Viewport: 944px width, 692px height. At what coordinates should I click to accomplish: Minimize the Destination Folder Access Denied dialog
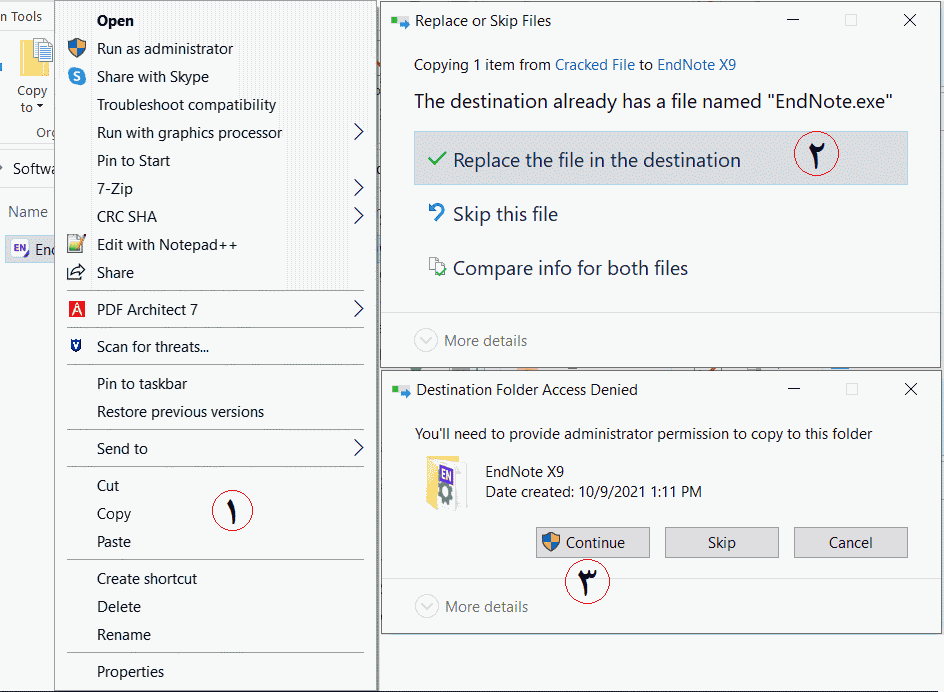click(794, 389)
